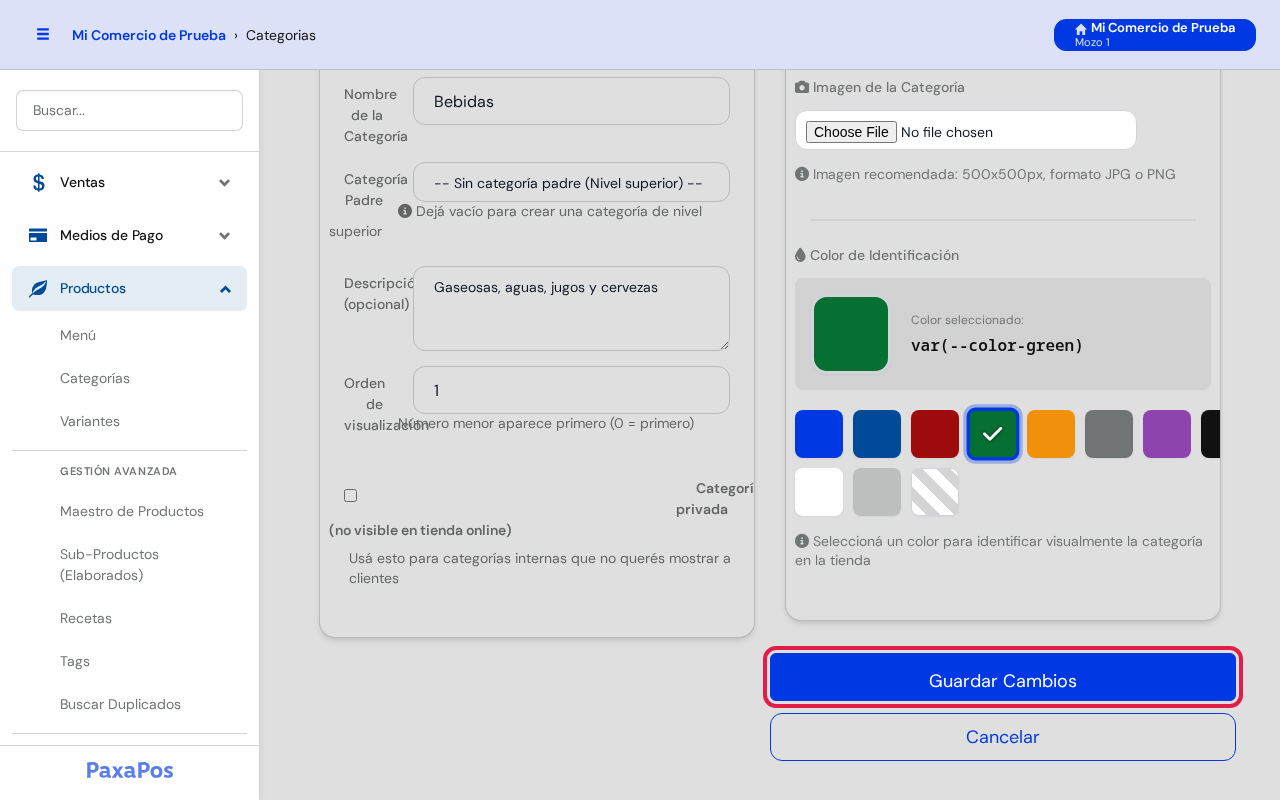Toggle the Categoría privada checkbox

350,495
